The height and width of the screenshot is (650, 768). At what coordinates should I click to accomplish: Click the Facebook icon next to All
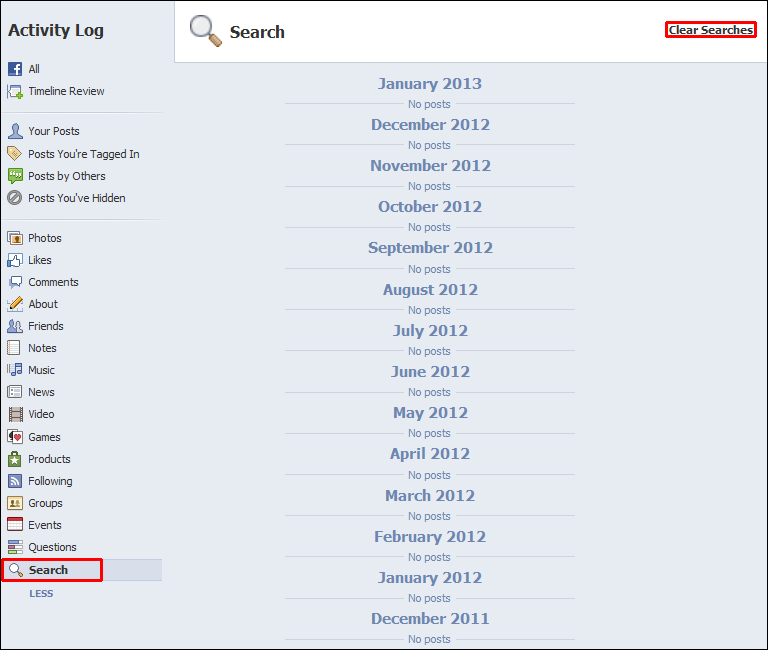point(15,69)
